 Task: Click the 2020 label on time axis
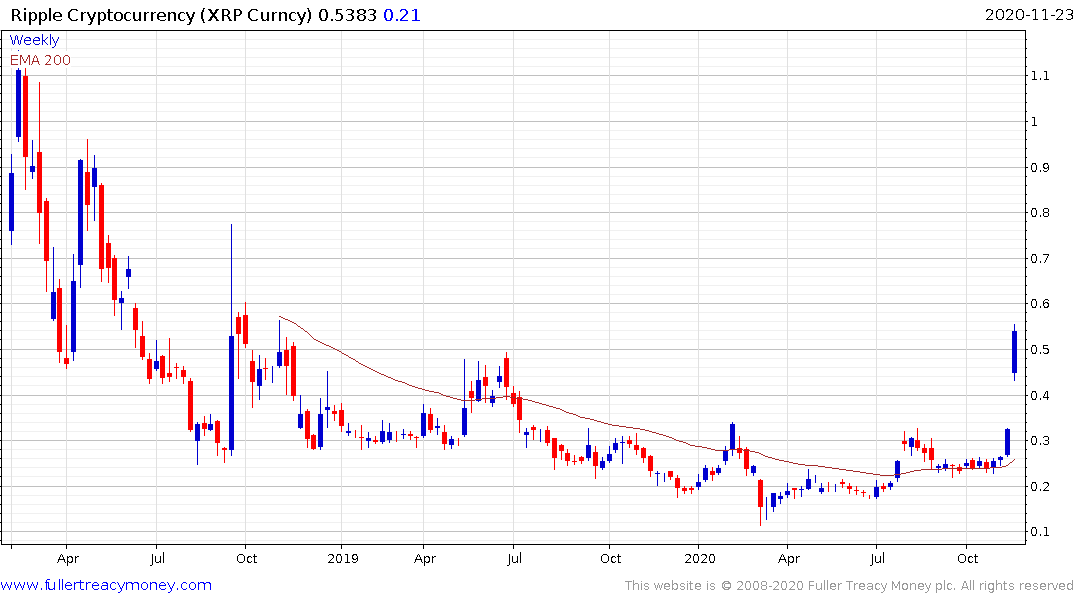(x=699, y=558)
